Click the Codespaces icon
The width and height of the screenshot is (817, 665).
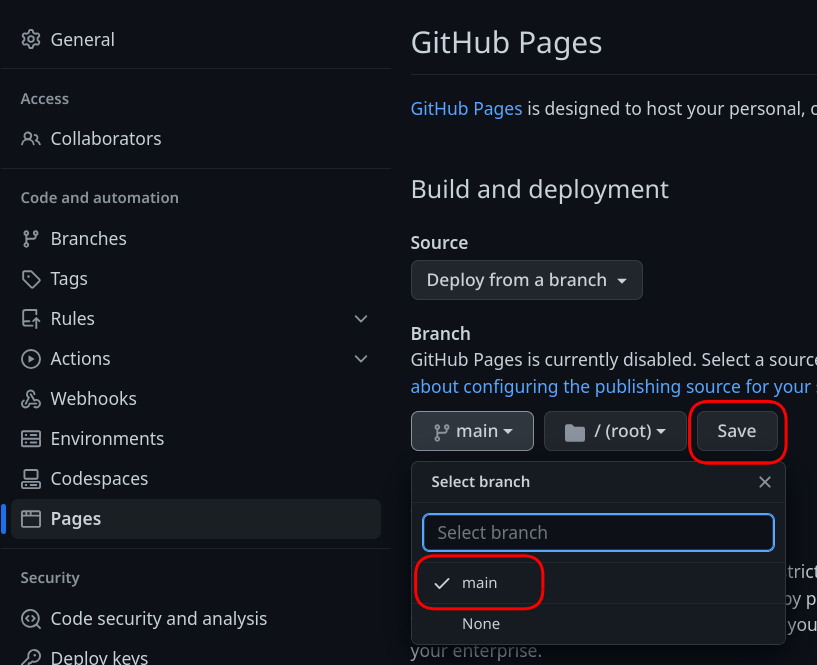[31, 478]
